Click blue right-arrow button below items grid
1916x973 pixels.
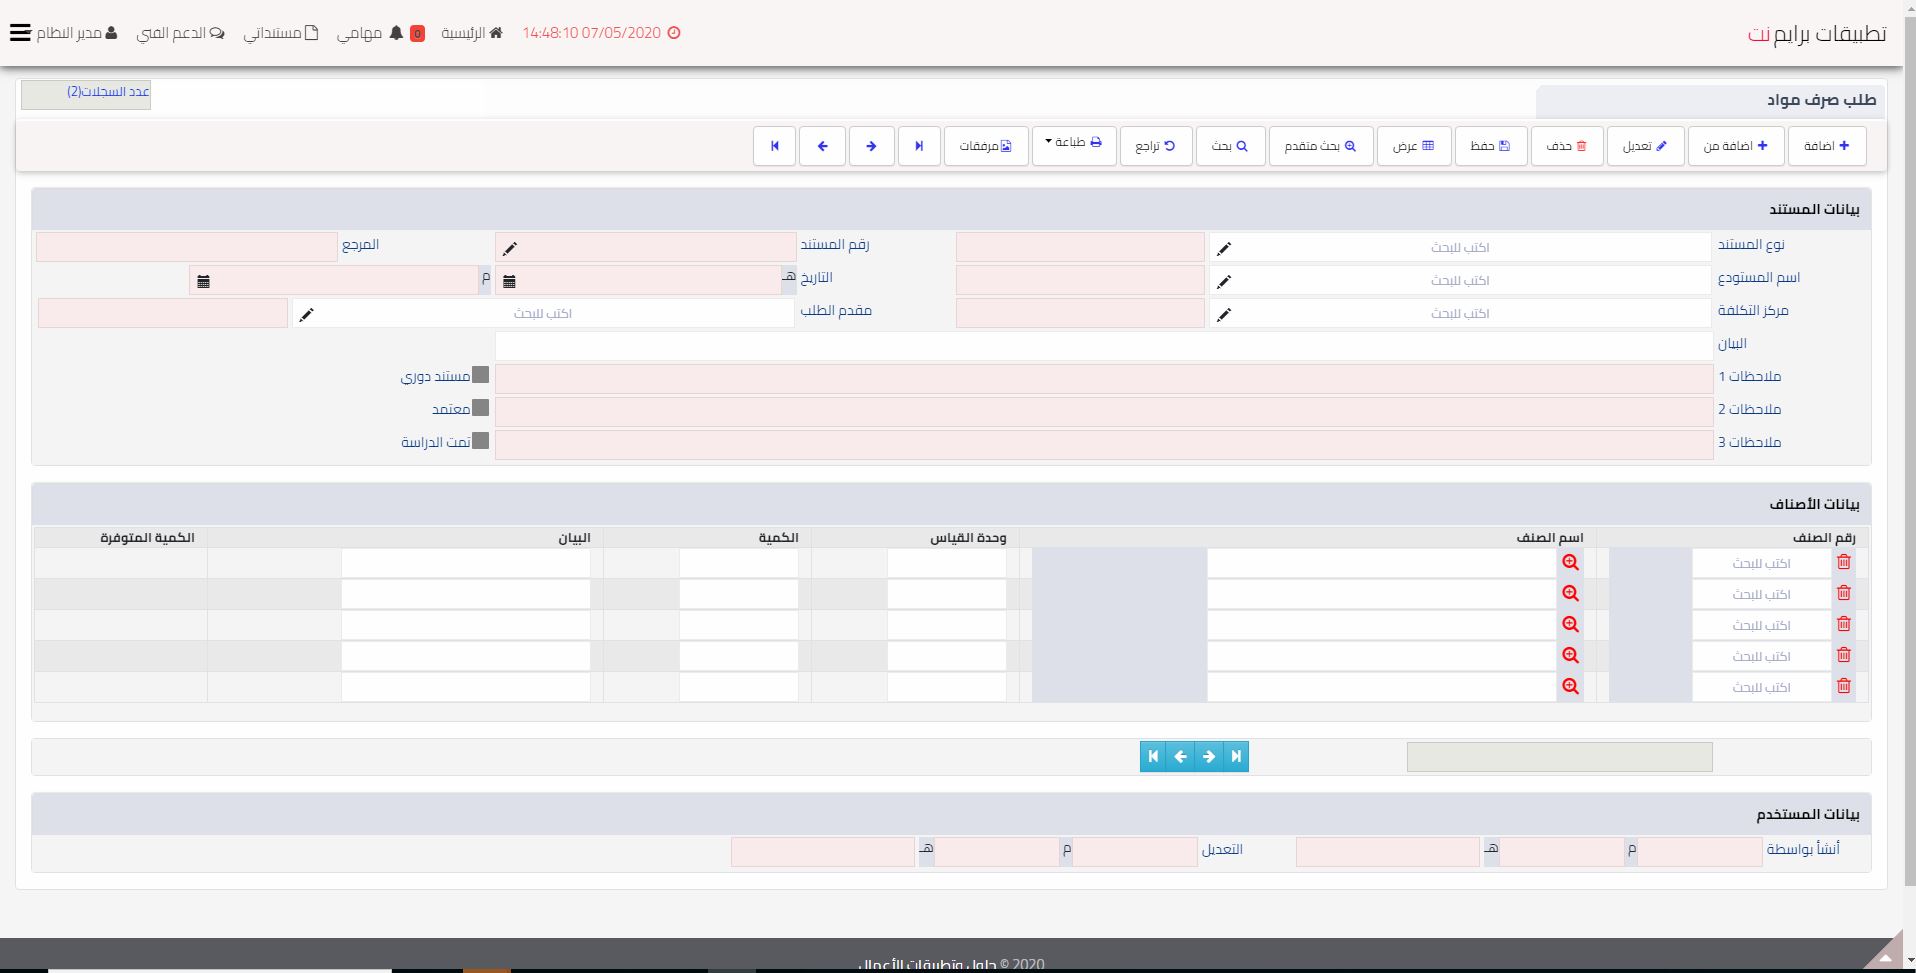pos(1208,757)
